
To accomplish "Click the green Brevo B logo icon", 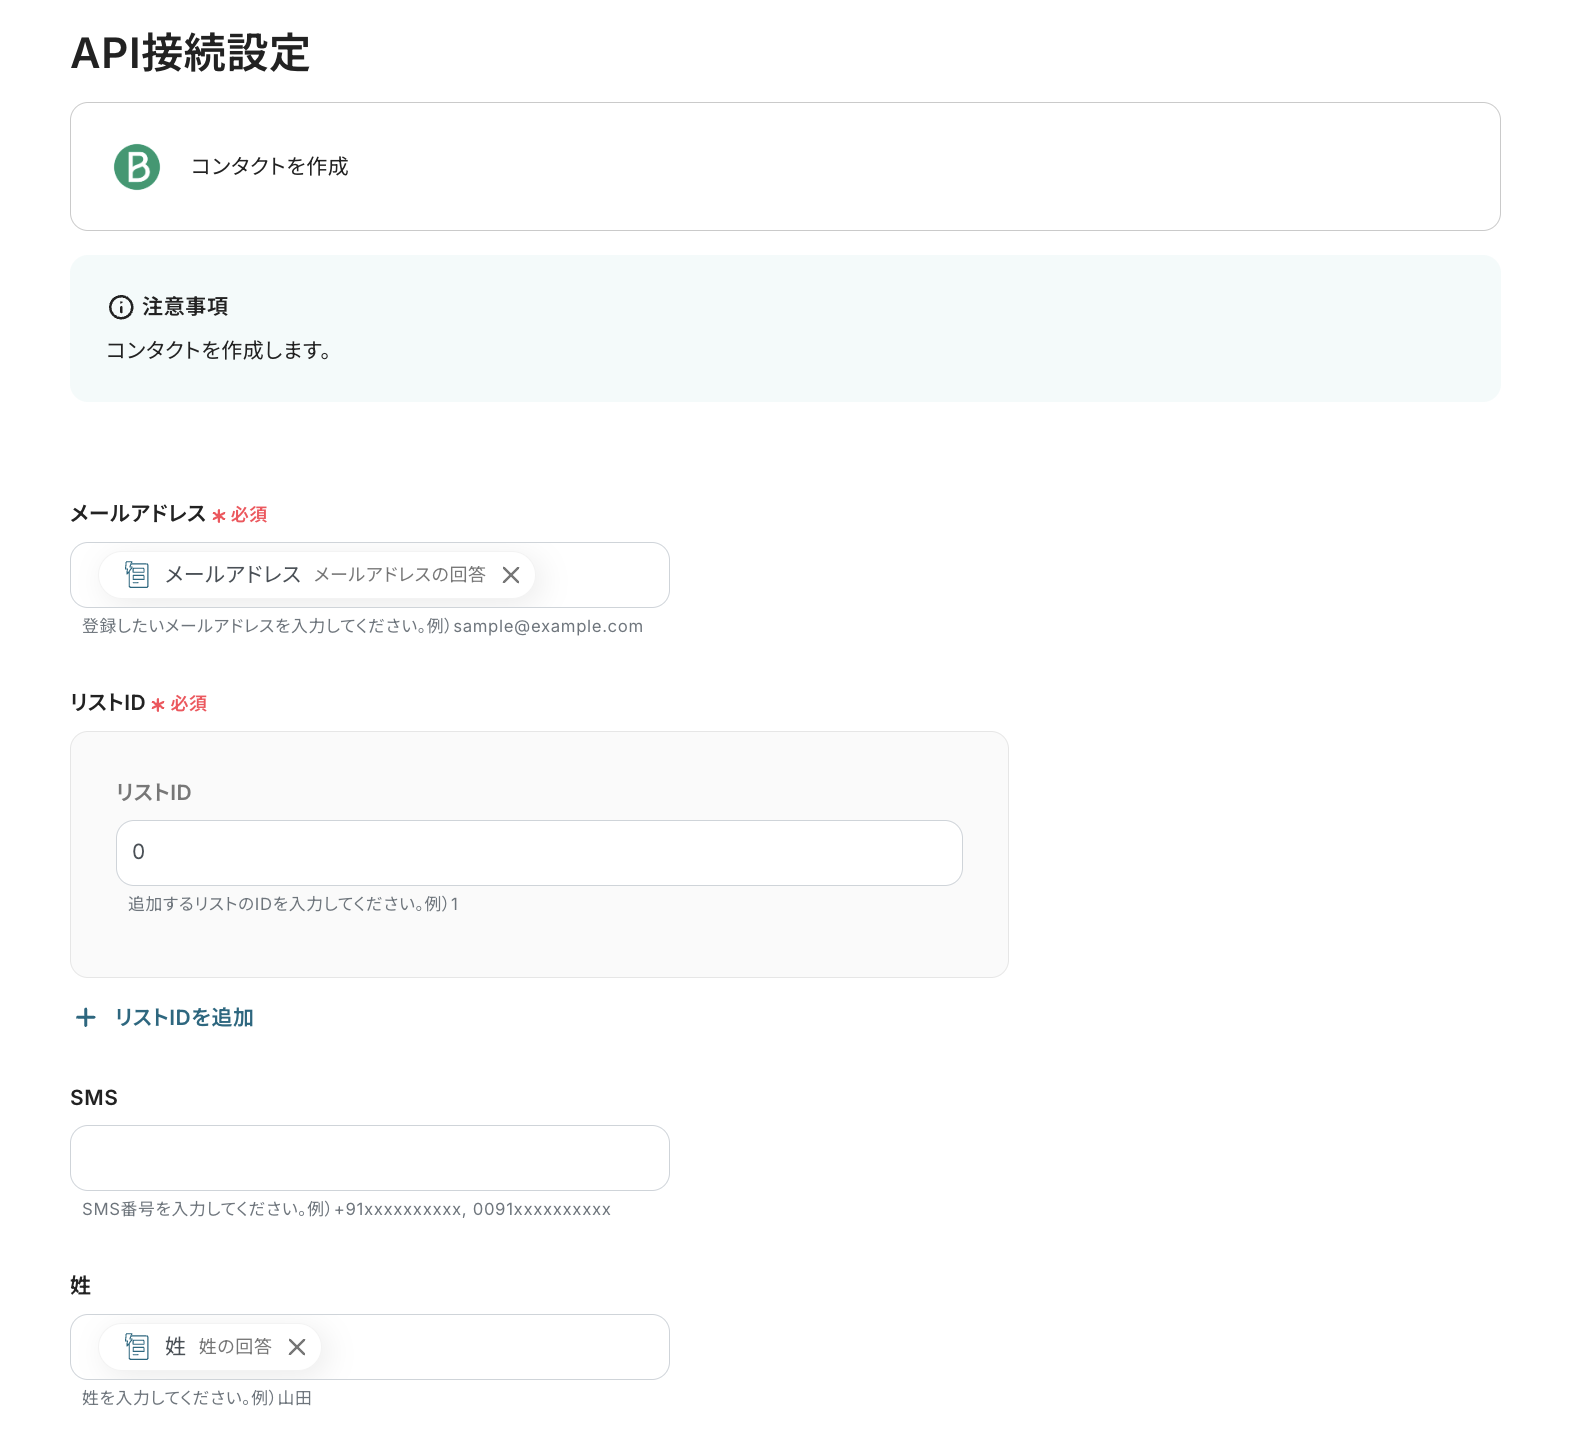I will (x=137, y=167).
